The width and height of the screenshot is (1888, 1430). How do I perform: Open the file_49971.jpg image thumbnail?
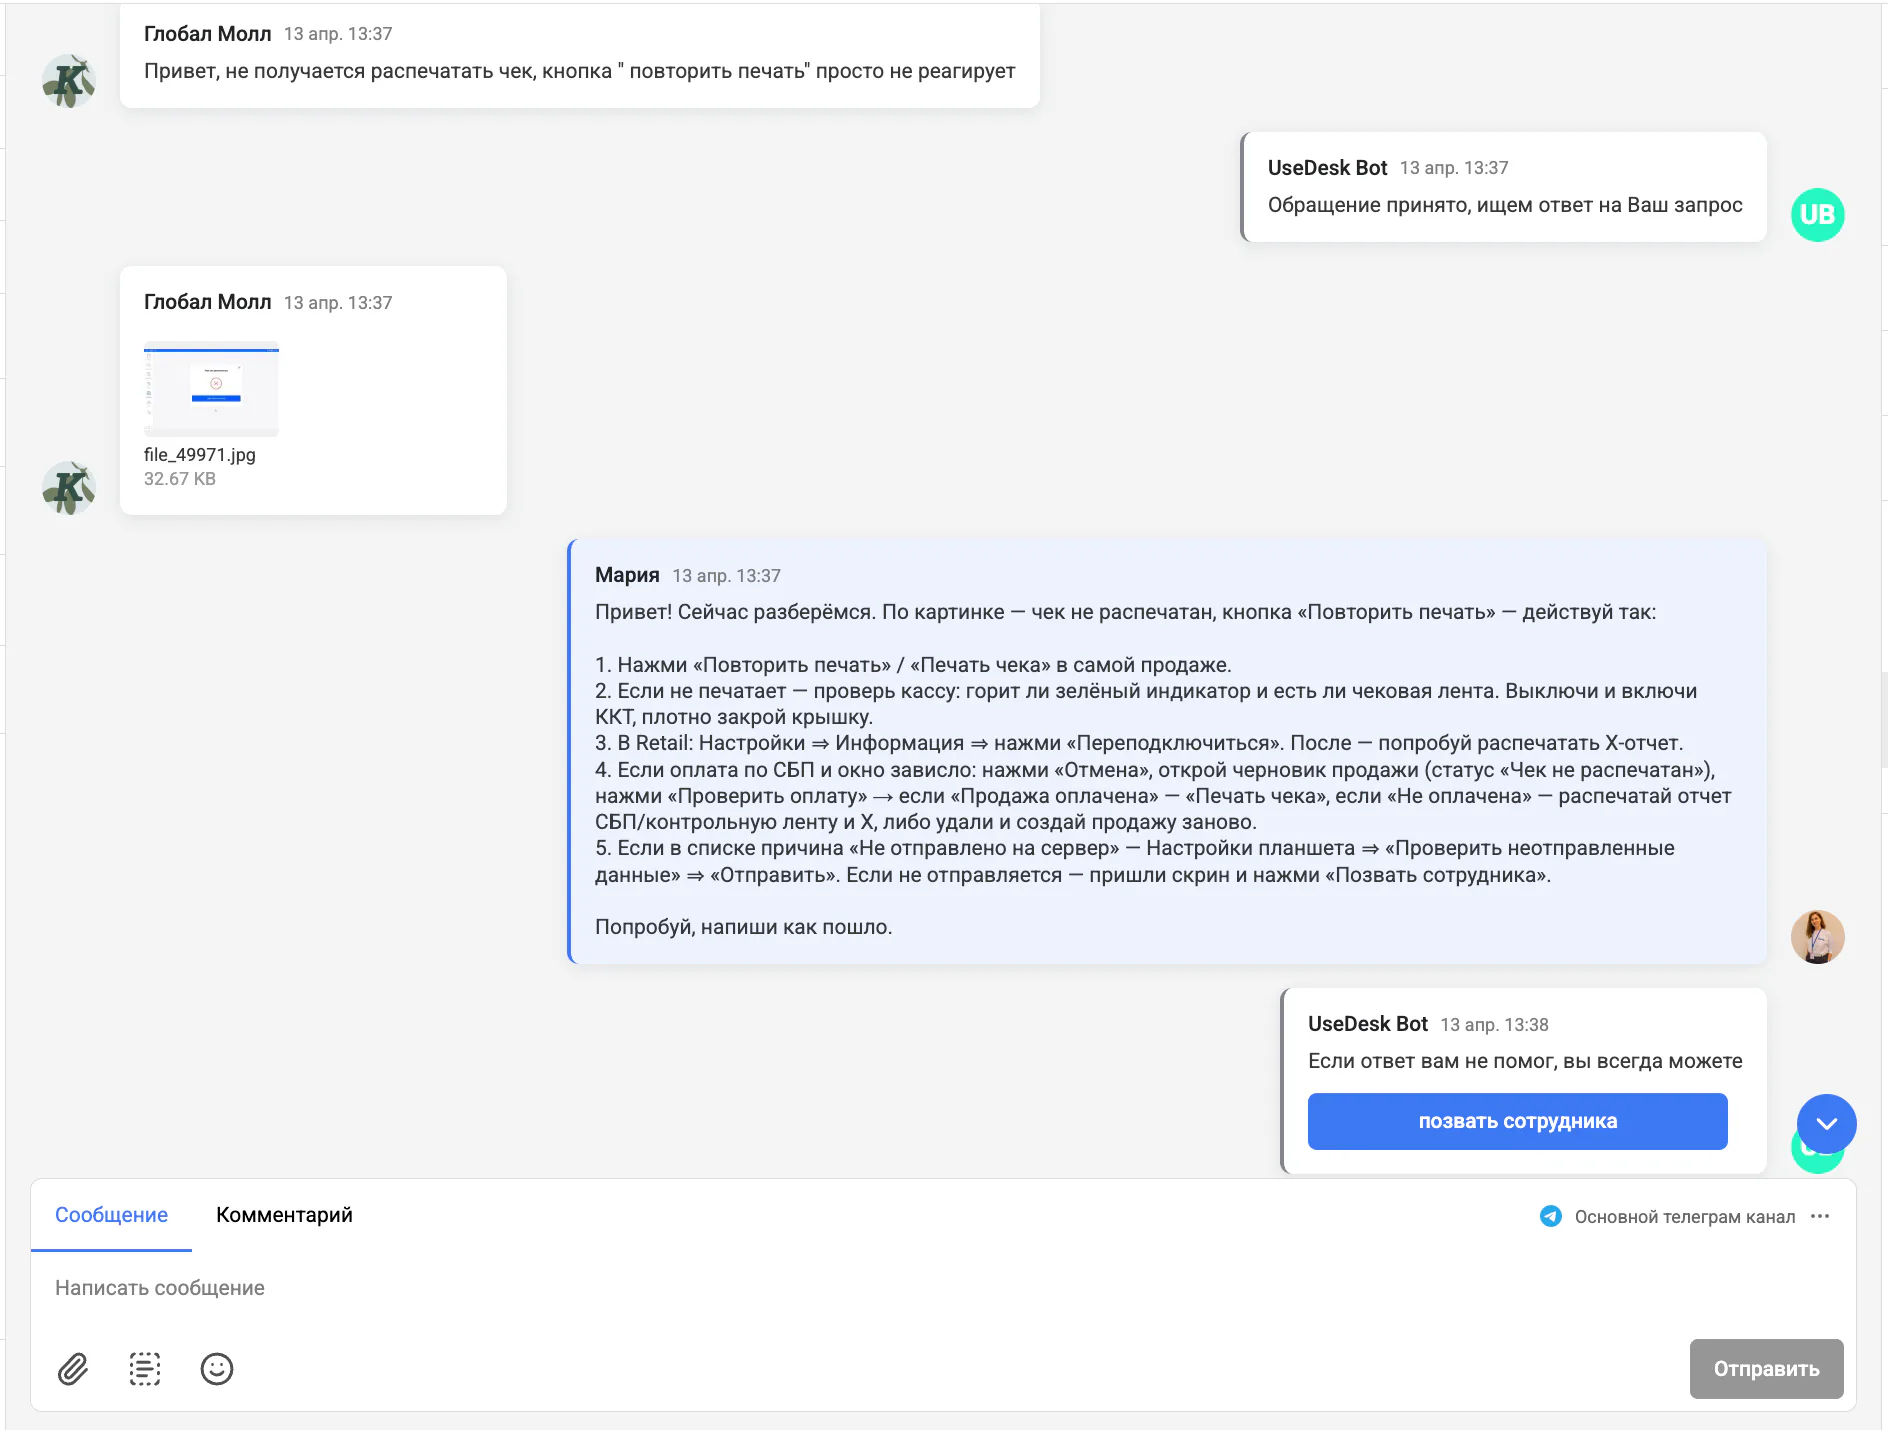coord(211,389)
